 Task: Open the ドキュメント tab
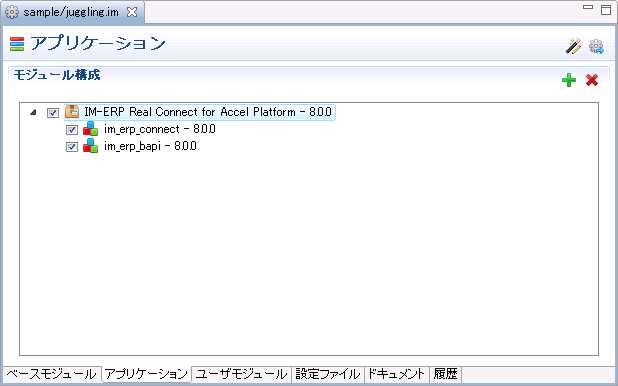coord(396,374)
